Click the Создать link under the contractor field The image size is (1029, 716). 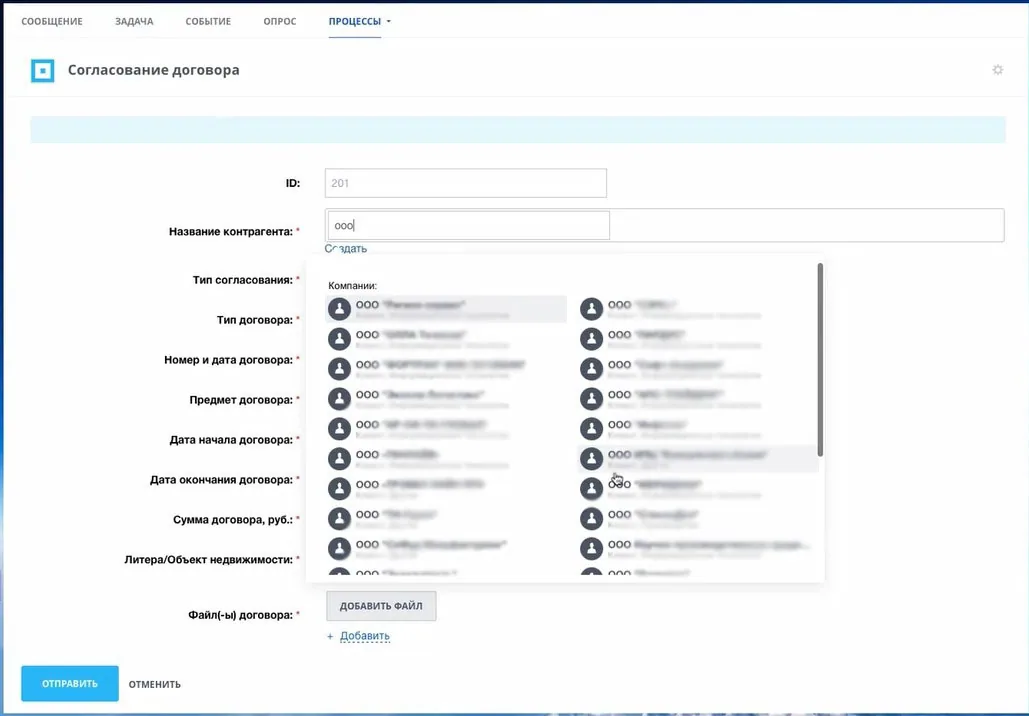tap(346, 249)
